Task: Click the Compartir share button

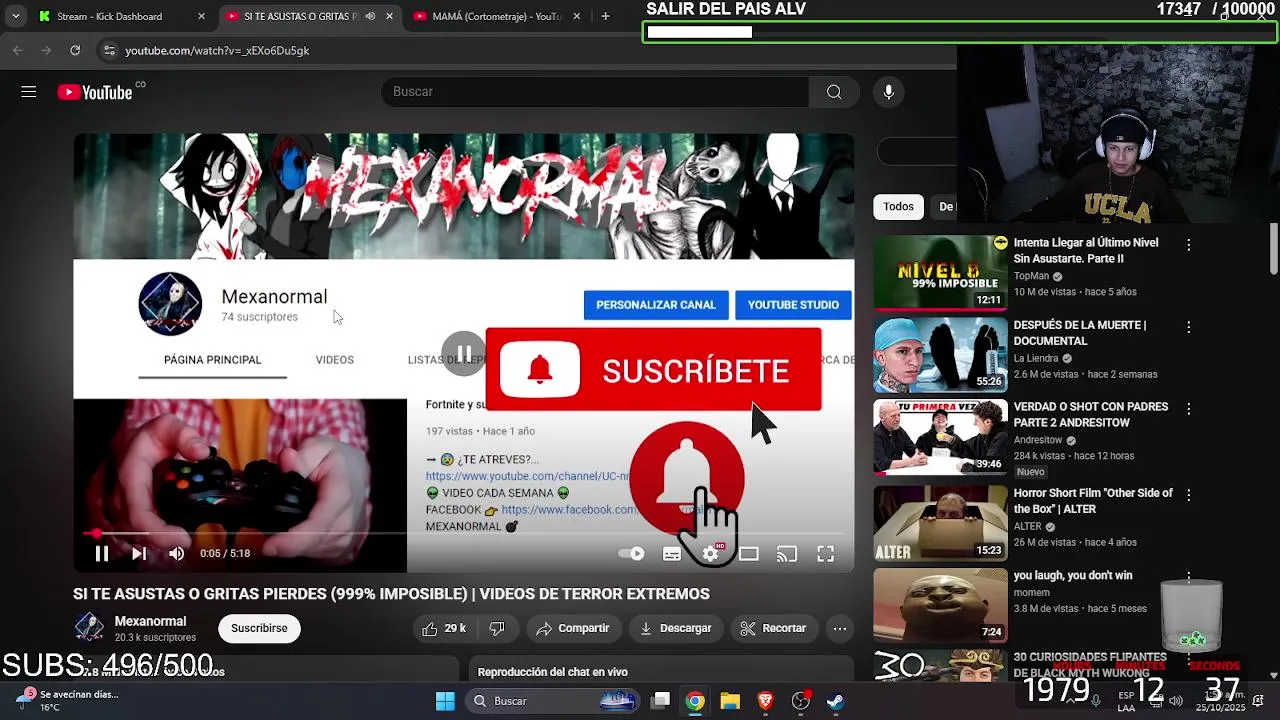Action: (x=572, y=628)
